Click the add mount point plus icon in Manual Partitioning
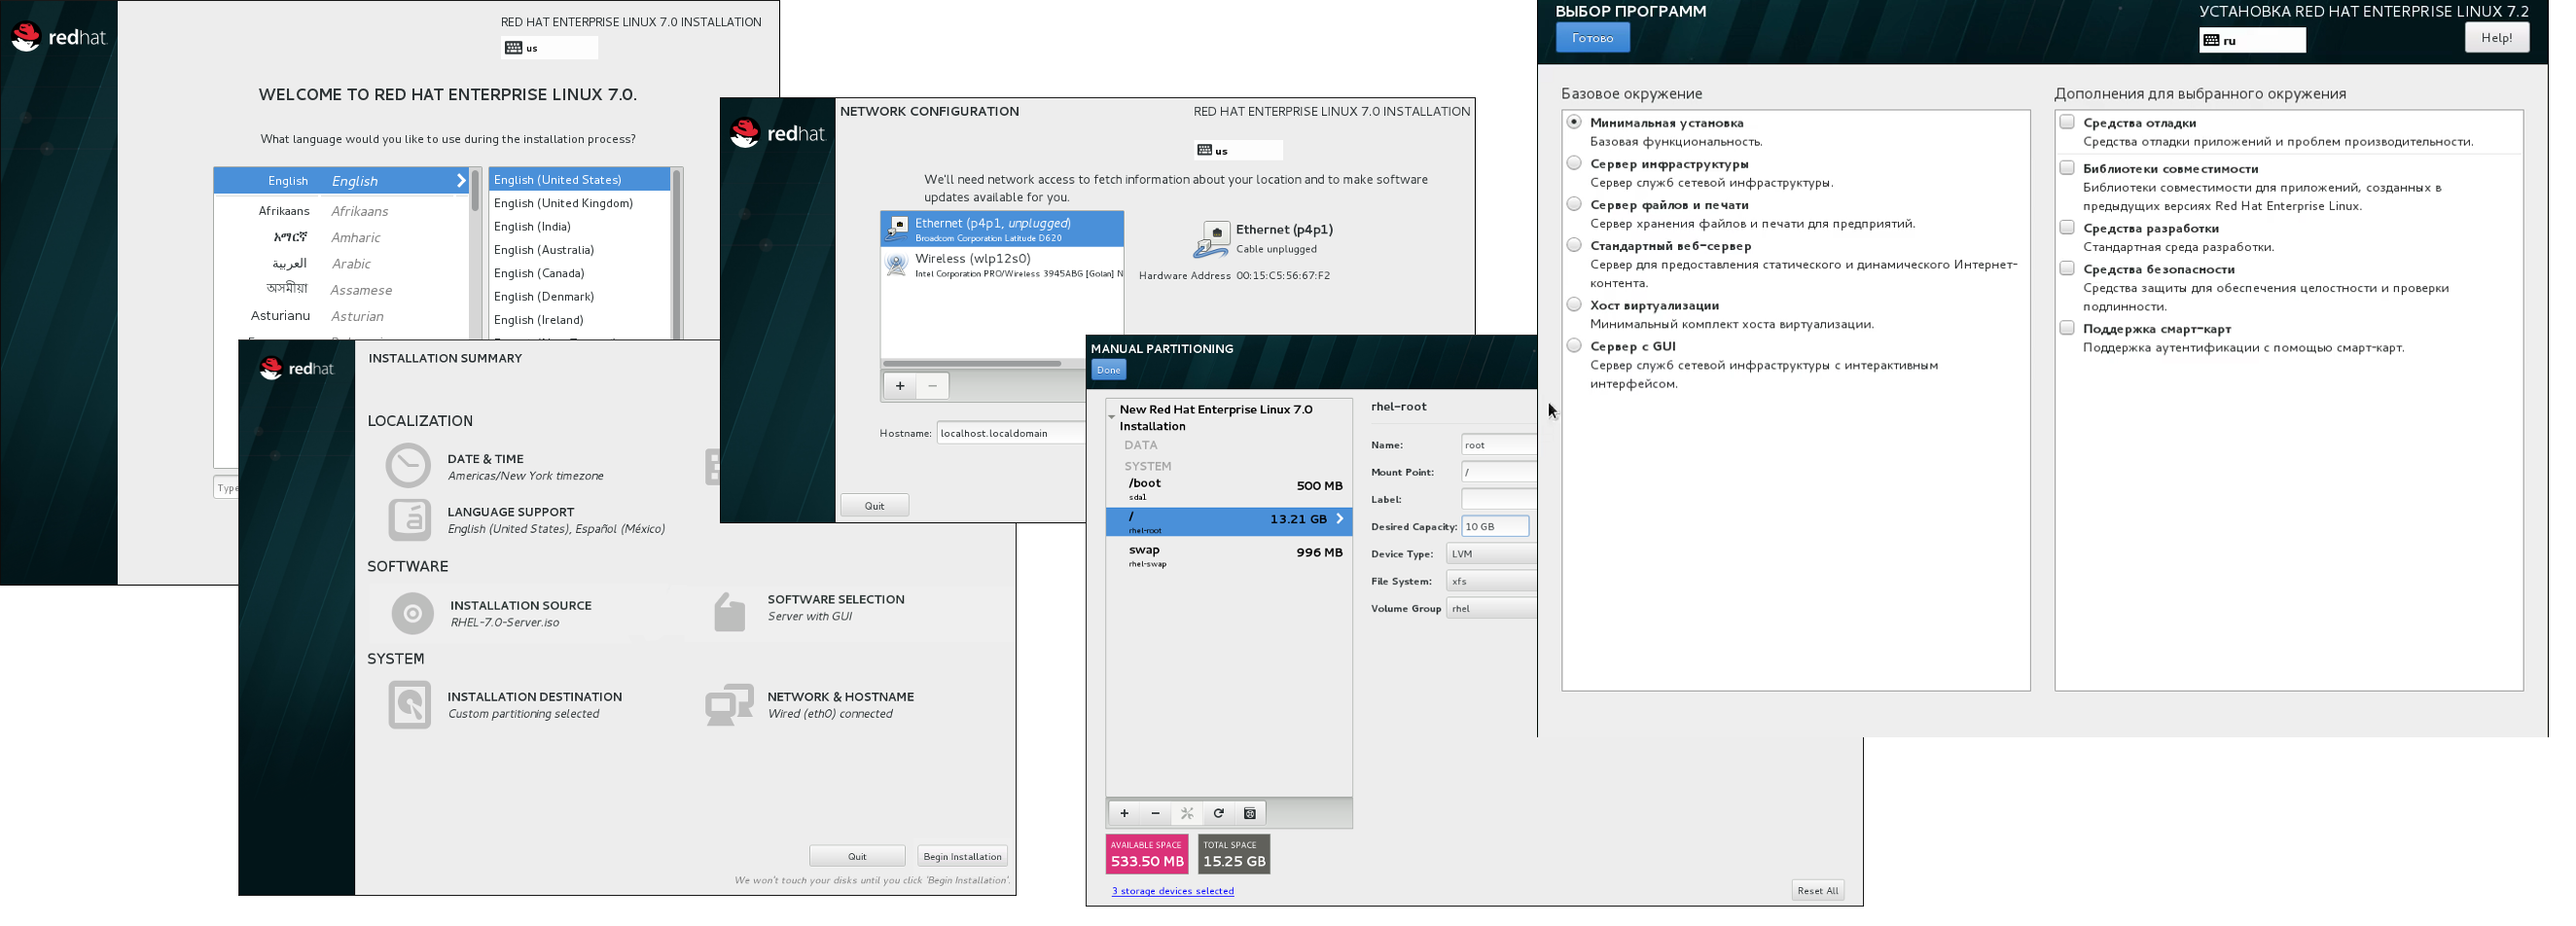 (x=1124, y=813)
